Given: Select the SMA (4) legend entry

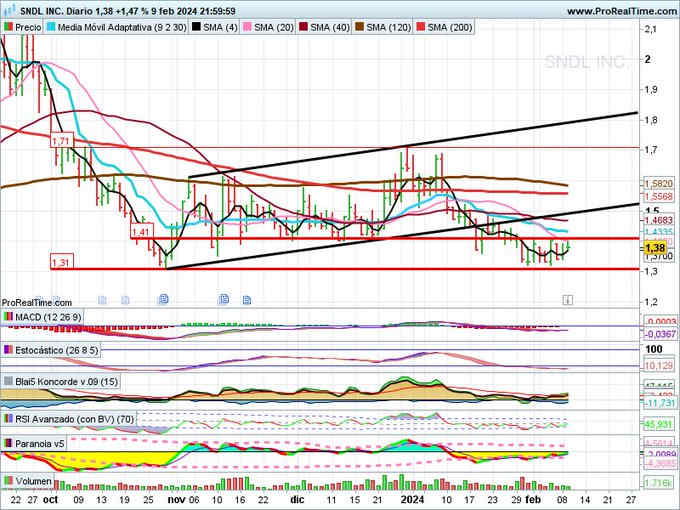Looking at the screenshot, I should [220, 27].
